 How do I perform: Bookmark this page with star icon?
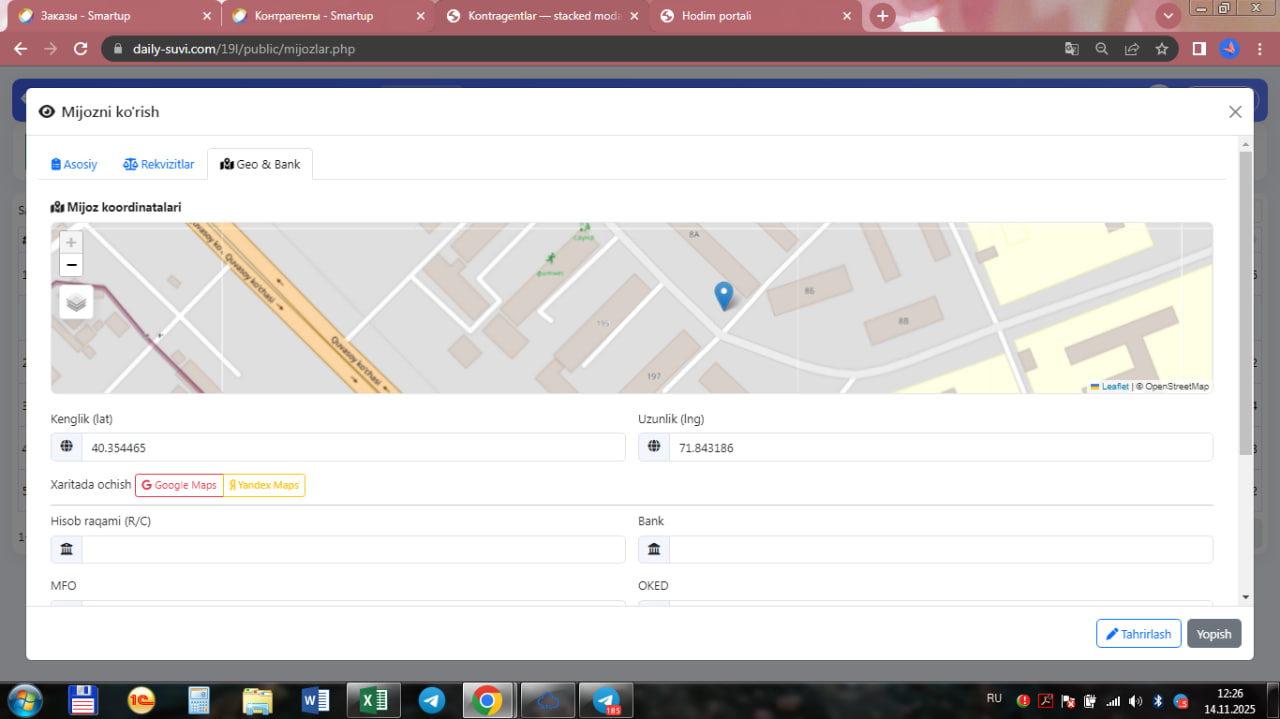click(x=1161, y=48)
